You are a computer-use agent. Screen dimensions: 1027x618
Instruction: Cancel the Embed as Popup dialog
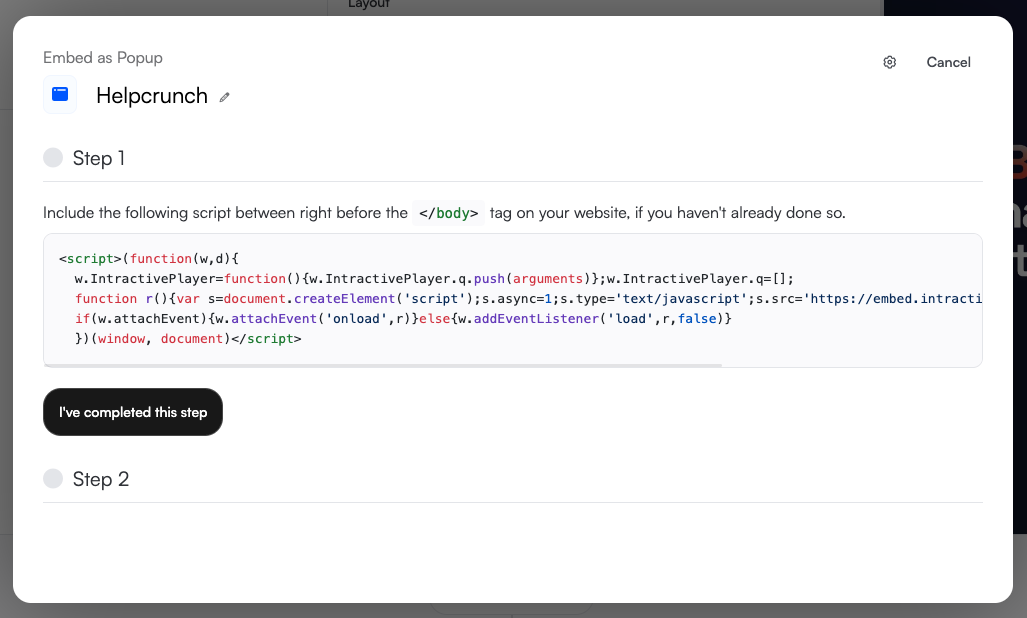pos(948,62)
